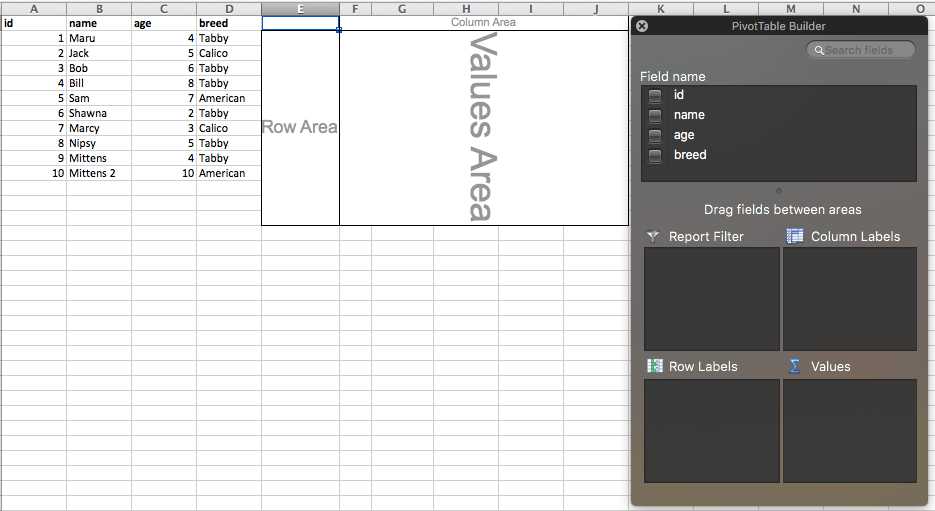Click the Row Labels icon

[x=655, y=366]
